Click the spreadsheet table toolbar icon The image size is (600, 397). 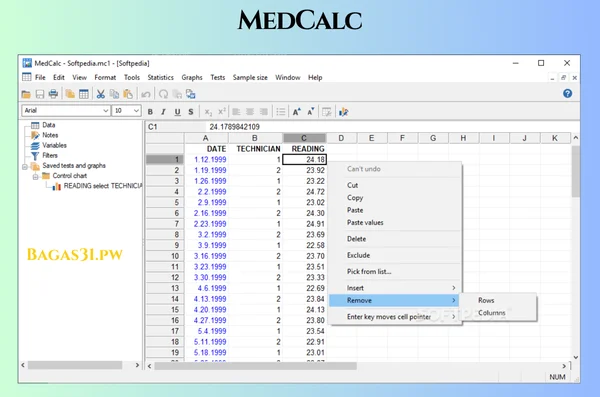[84, 94]
